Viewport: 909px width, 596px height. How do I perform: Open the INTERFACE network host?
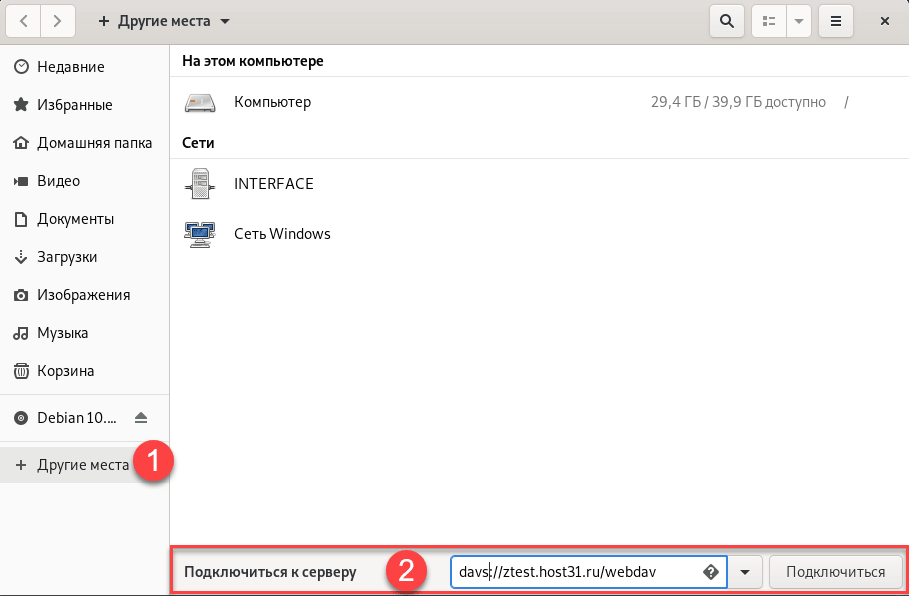coord(539,184)
